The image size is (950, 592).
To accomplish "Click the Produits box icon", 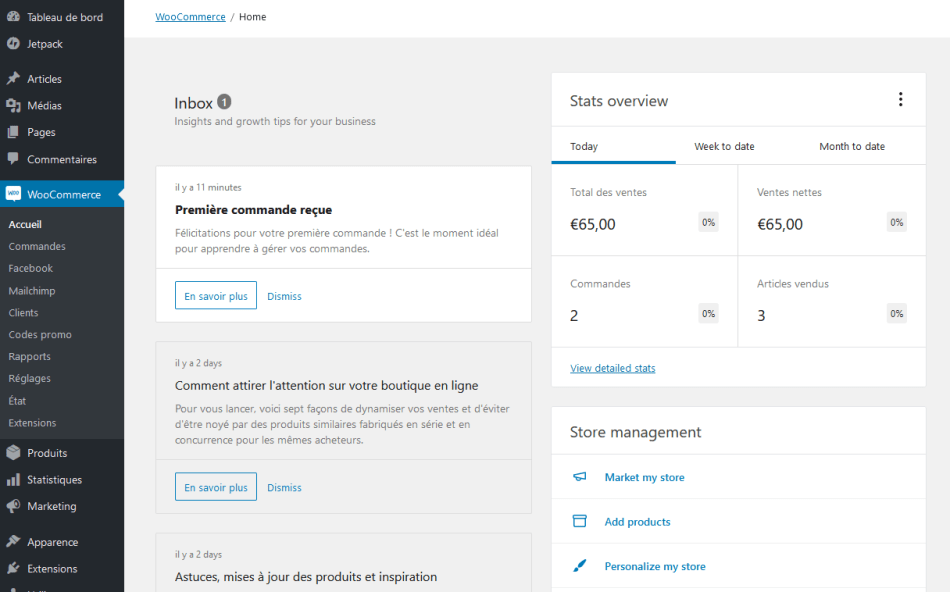I will pyautogui.click(x=13, y=453).
